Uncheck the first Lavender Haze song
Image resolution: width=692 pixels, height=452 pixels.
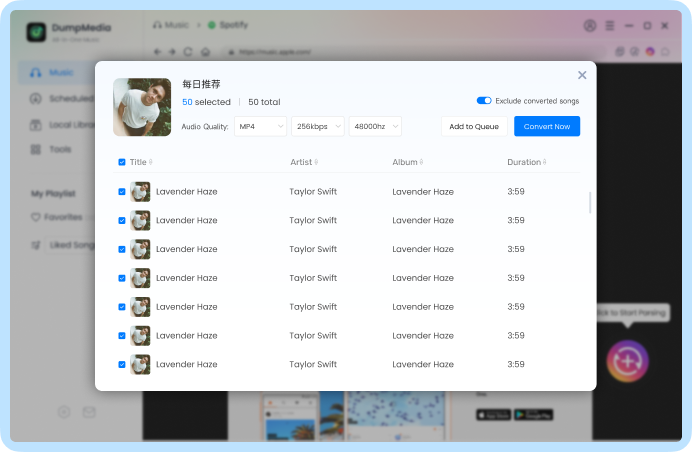(x=122, y=191)
